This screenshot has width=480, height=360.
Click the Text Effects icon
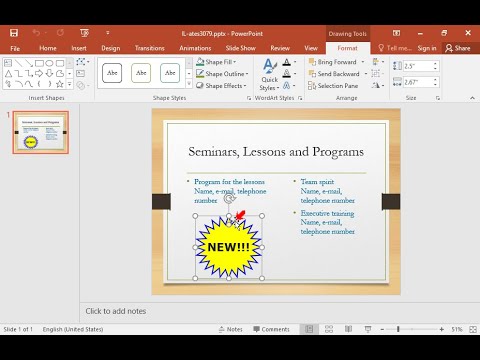click(x=287, y=86)
